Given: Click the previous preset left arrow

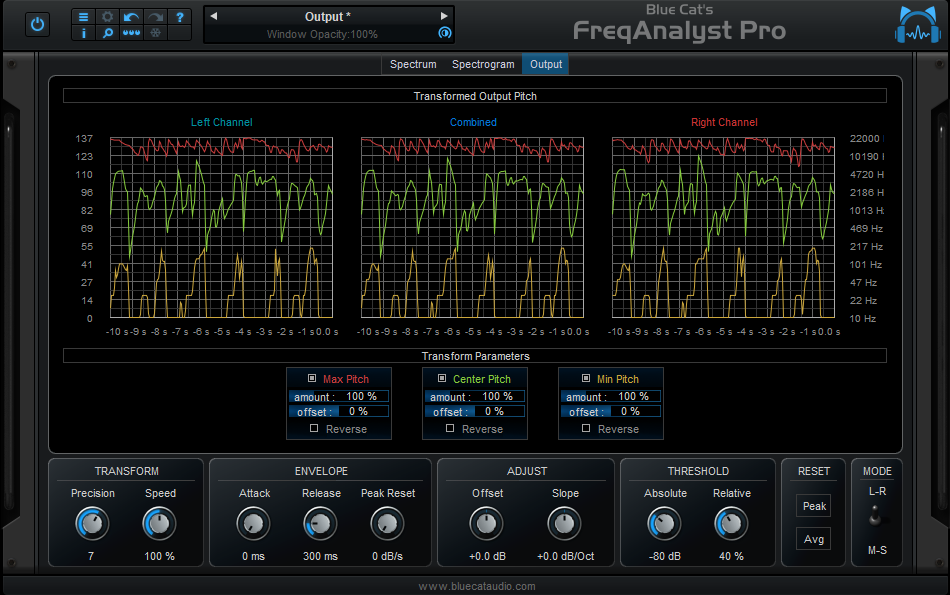Looking at the screenshot, I should (x=212, y=15).
